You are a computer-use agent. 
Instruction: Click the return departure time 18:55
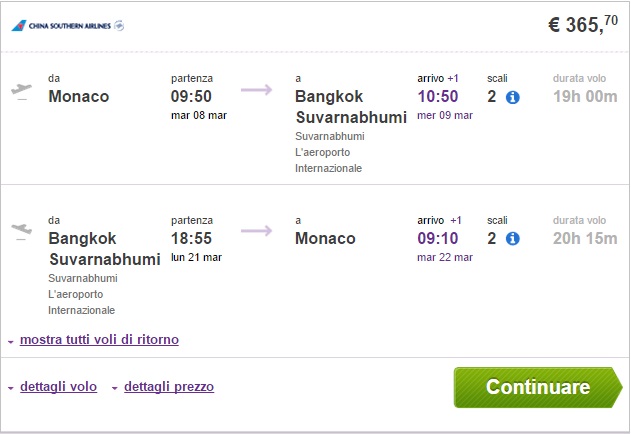(192, 238)
